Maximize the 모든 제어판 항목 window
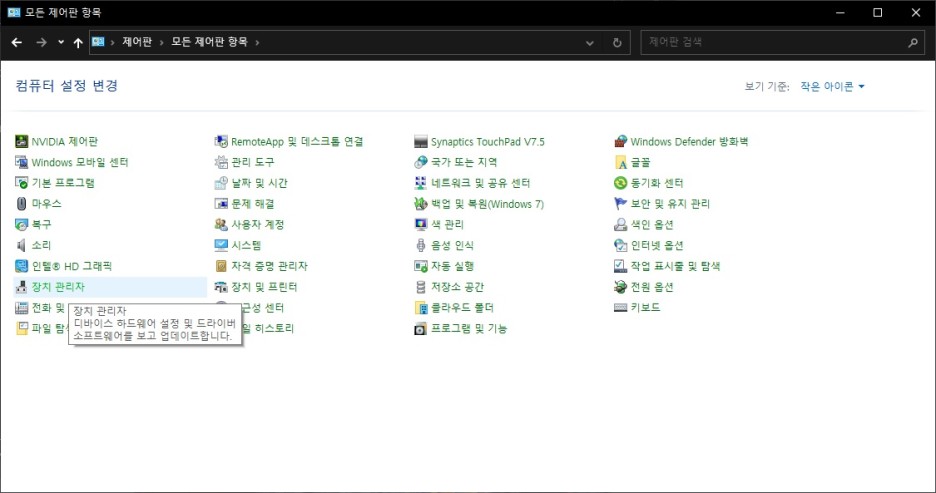Image resolution: width=936 pixels, height=493 pixels. [x=878, y=13]
